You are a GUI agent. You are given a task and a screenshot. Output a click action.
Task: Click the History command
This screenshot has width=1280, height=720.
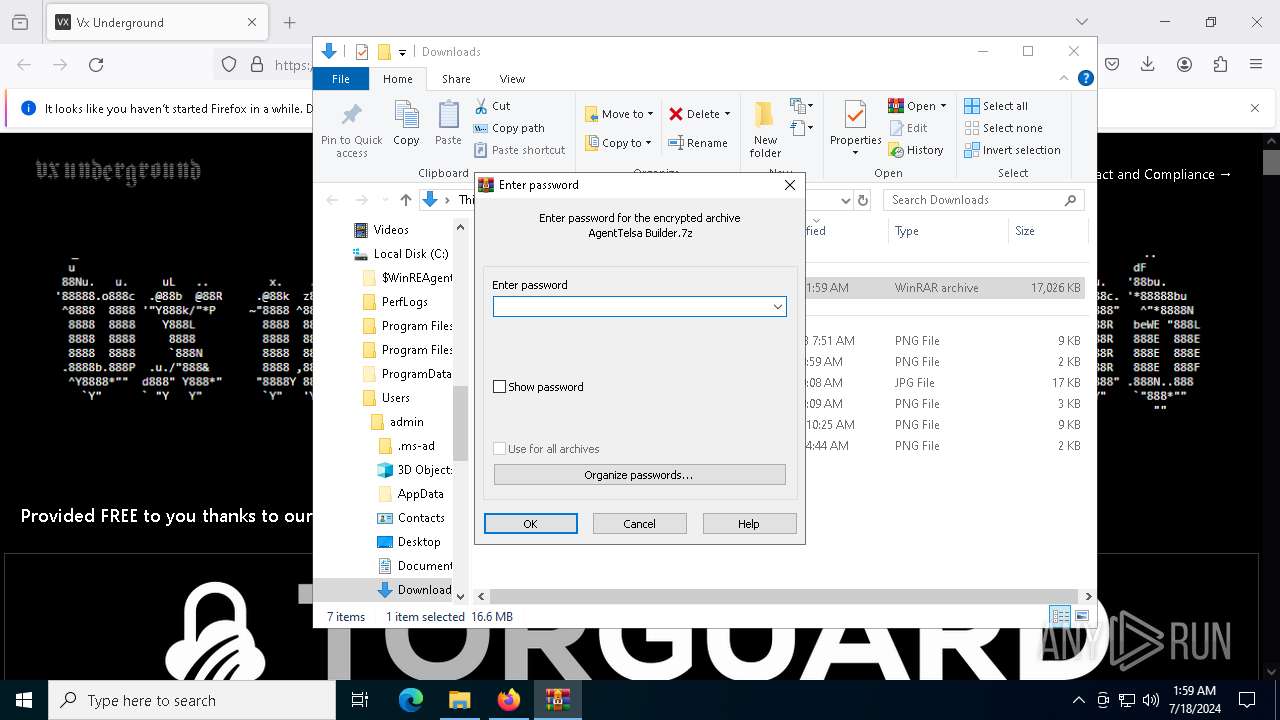coord(916,150)
